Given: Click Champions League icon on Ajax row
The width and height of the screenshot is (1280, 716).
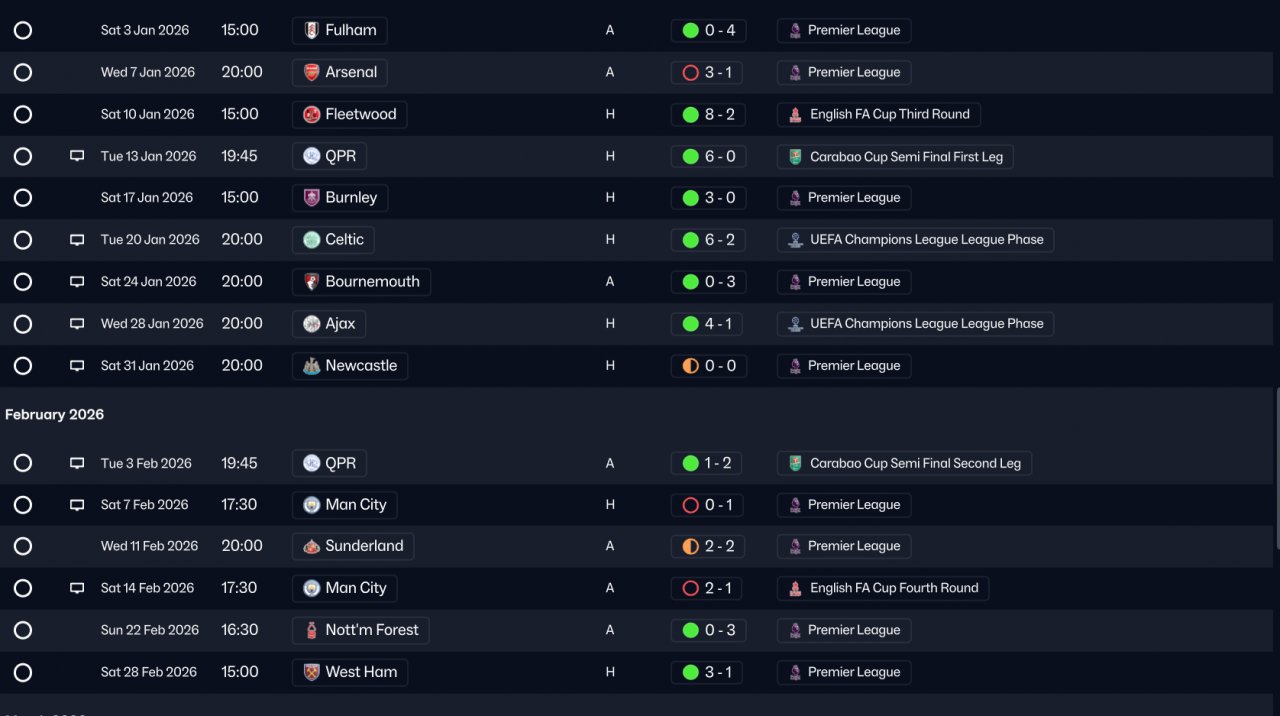Looking at the screenshot, I should 795,324.
